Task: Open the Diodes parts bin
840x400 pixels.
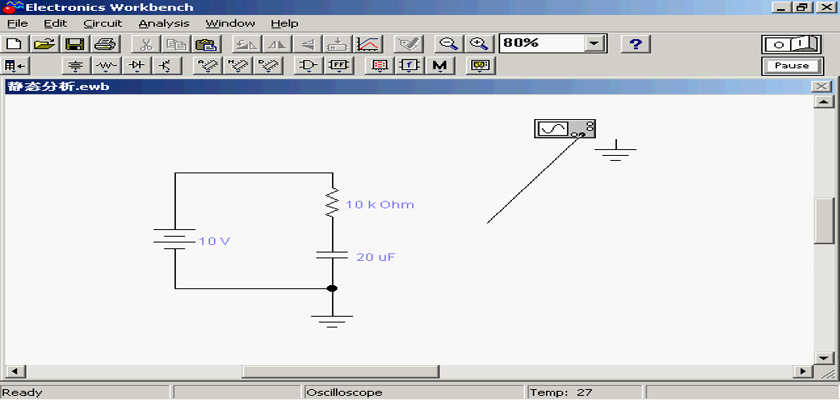Action: (137, 66)
